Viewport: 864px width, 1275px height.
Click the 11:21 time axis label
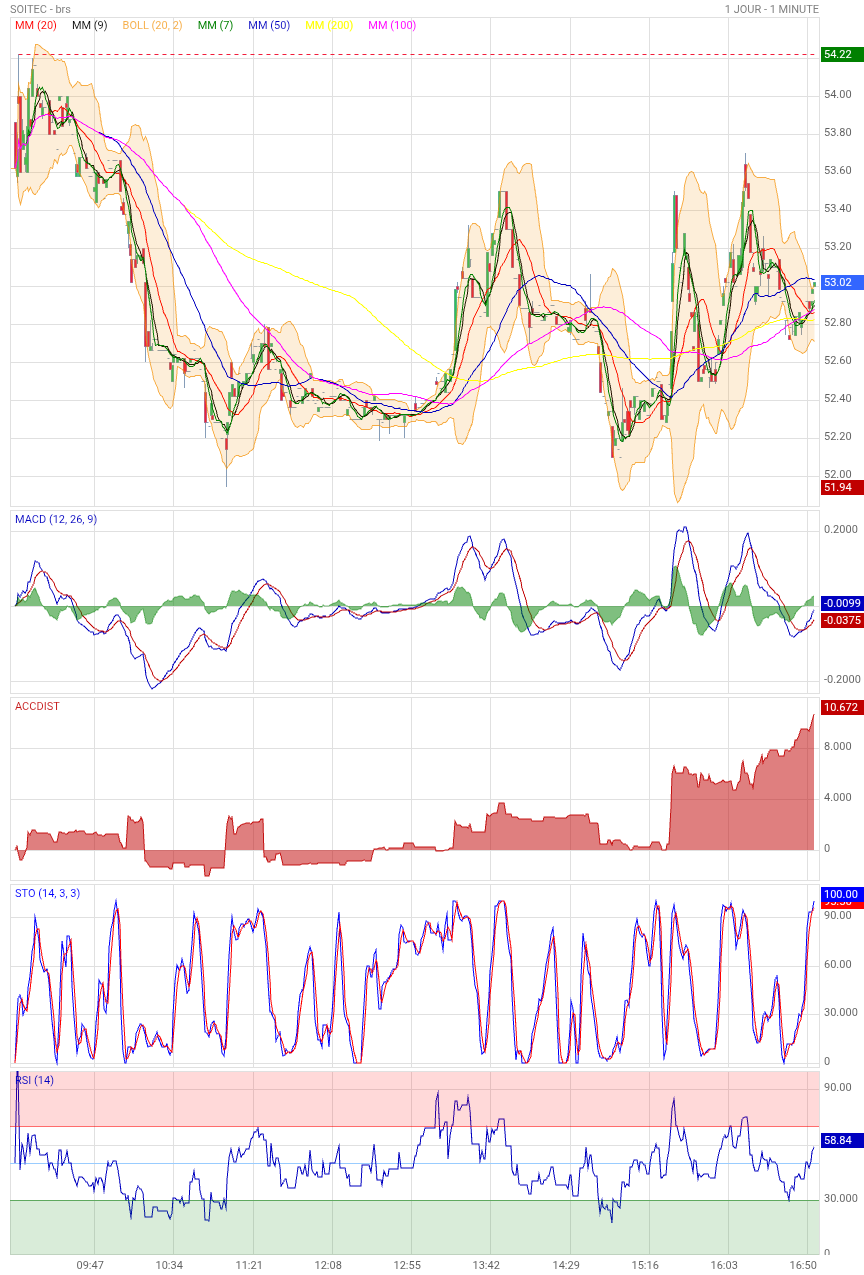pyautogui.click(x=249, y=1265)
